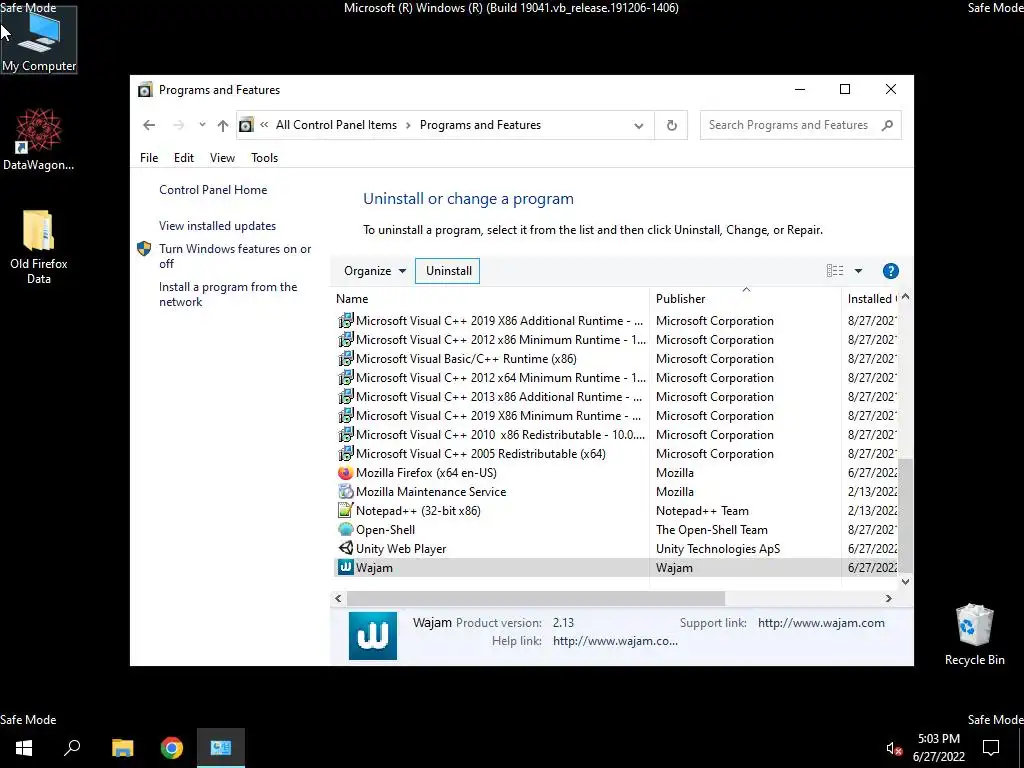The height and width of the screenshot is (768, 1024).
Task: Click All Control Panel Items breadcrumb
Action: 336,125
